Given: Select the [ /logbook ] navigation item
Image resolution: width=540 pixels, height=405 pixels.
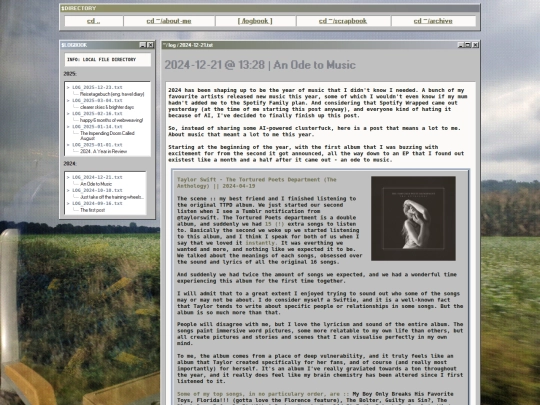Looking at the screenshot, I should click(255, 21).
